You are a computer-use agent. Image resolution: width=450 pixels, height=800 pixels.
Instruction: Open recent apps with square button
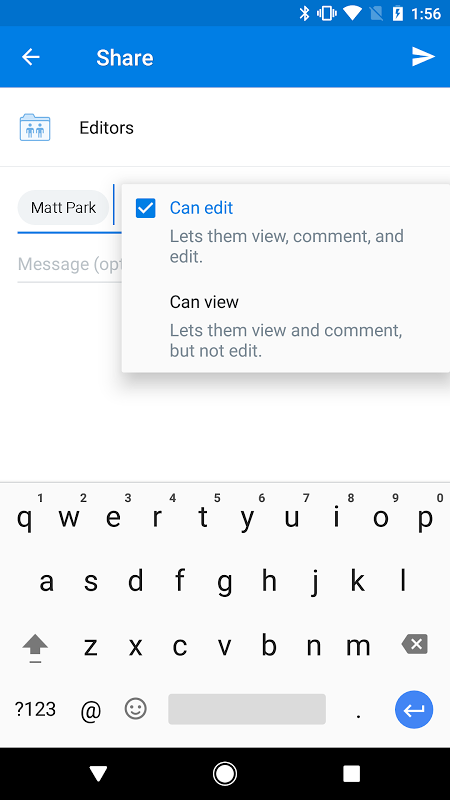[352, 774]
